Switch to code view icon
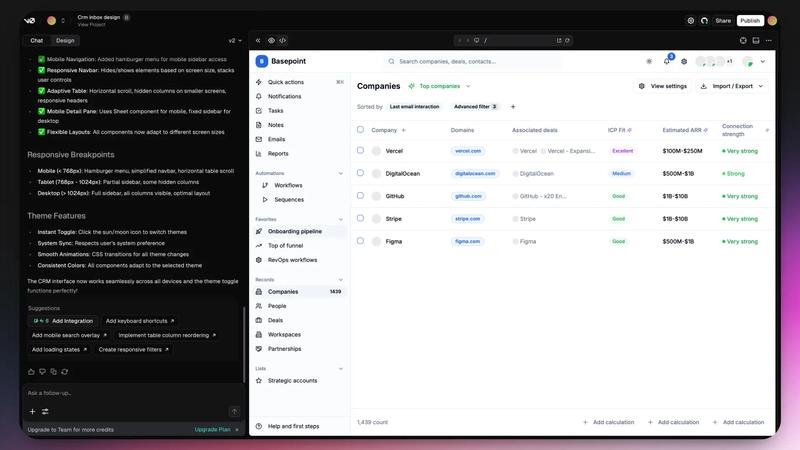 tap(283, 40)
